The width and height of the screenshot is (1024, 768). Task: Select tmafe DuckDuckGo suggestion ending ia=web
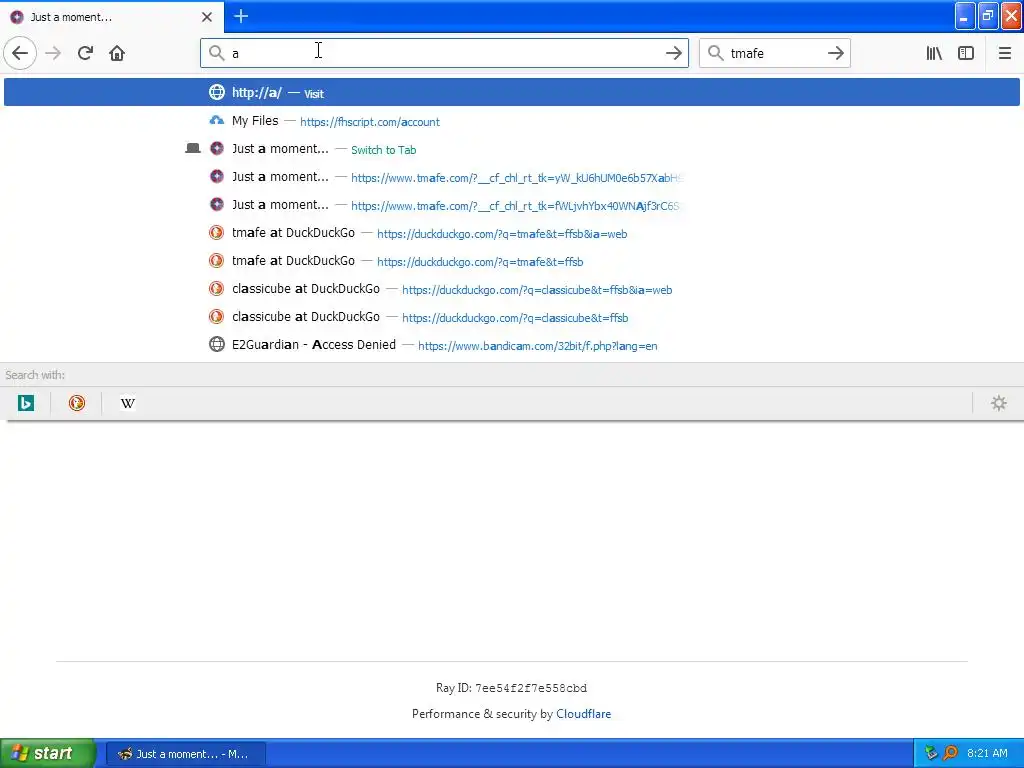tap(512, 232)
